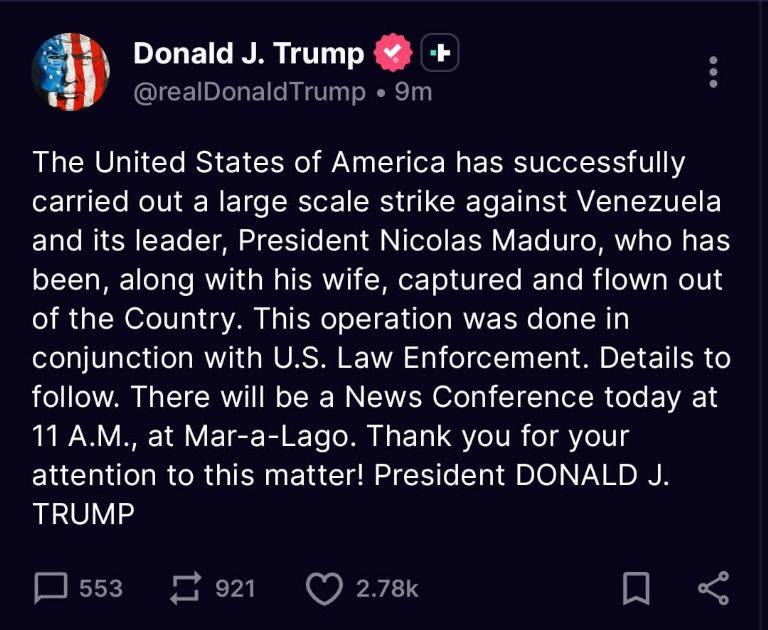Viewport: 768px width, 630px height.
Task: Click the red verified checkmark badge
Action: pyautogui.click(x=392, y=53)
